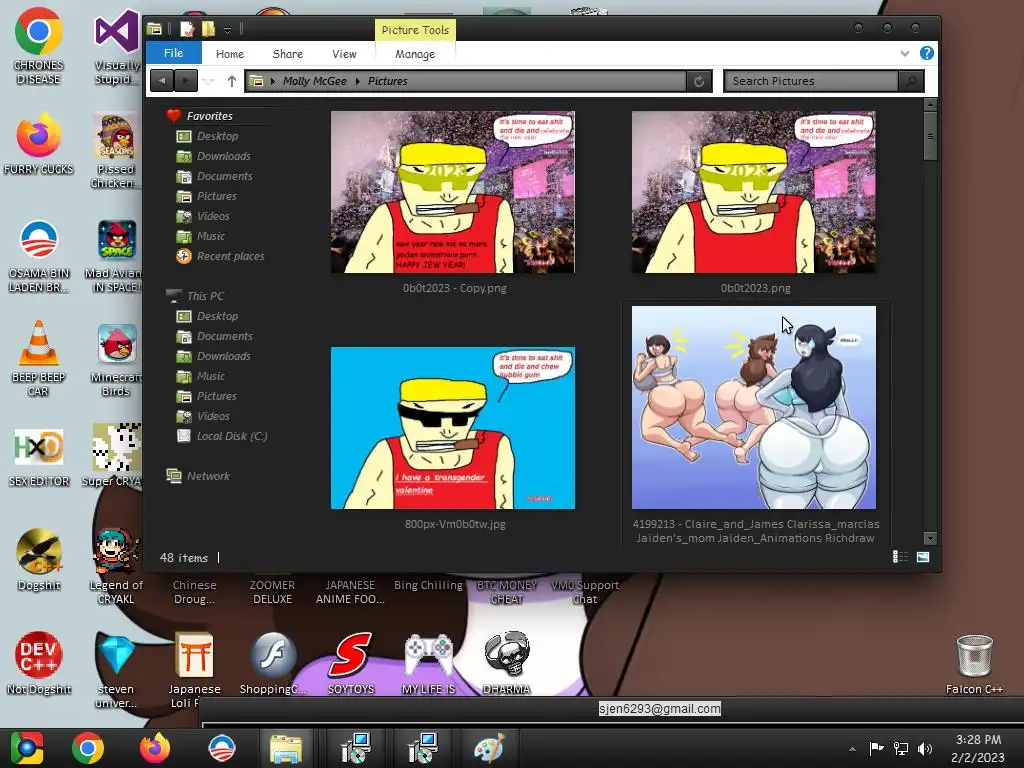Click the Start button on taskbar
1024x768 pixels.
[x=26, y=748]
